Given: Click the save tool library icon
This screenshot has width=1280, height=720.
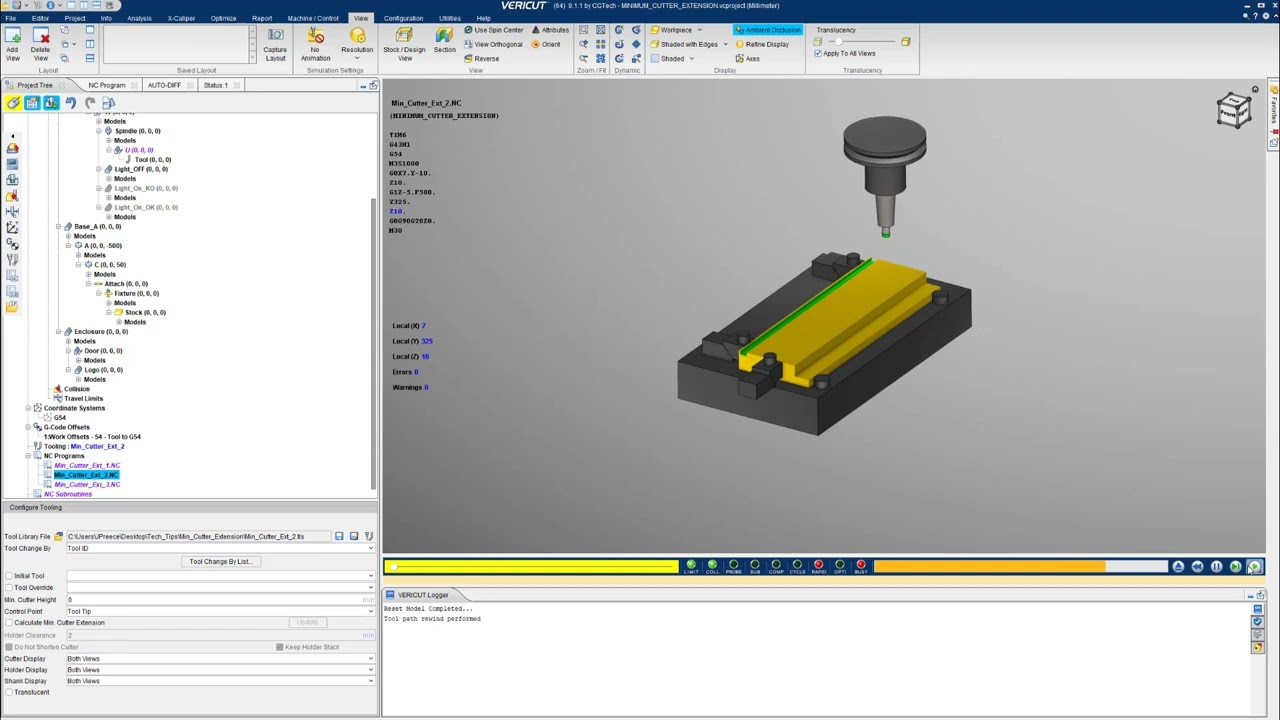Looking at the screenshot, I should click(340, 537).
